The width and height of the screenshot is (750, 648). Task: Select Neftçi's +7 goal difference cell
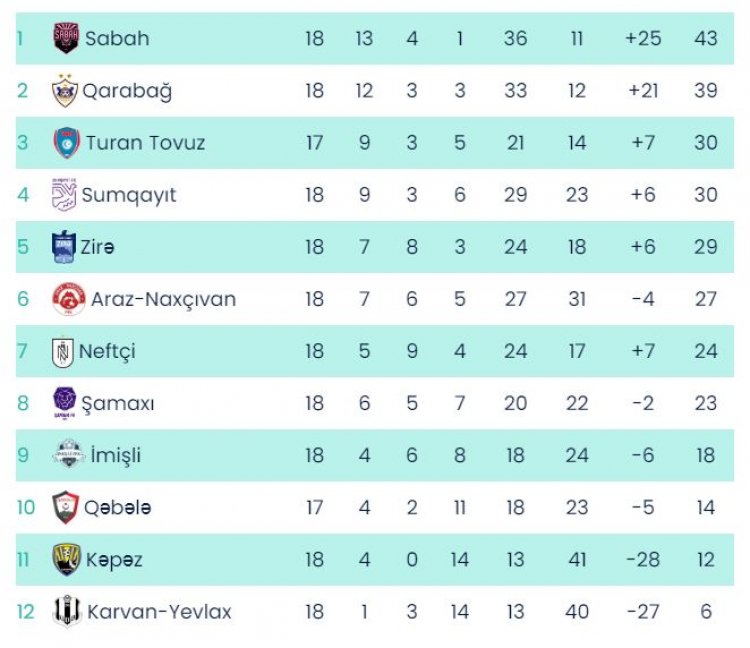coord(643,351)
